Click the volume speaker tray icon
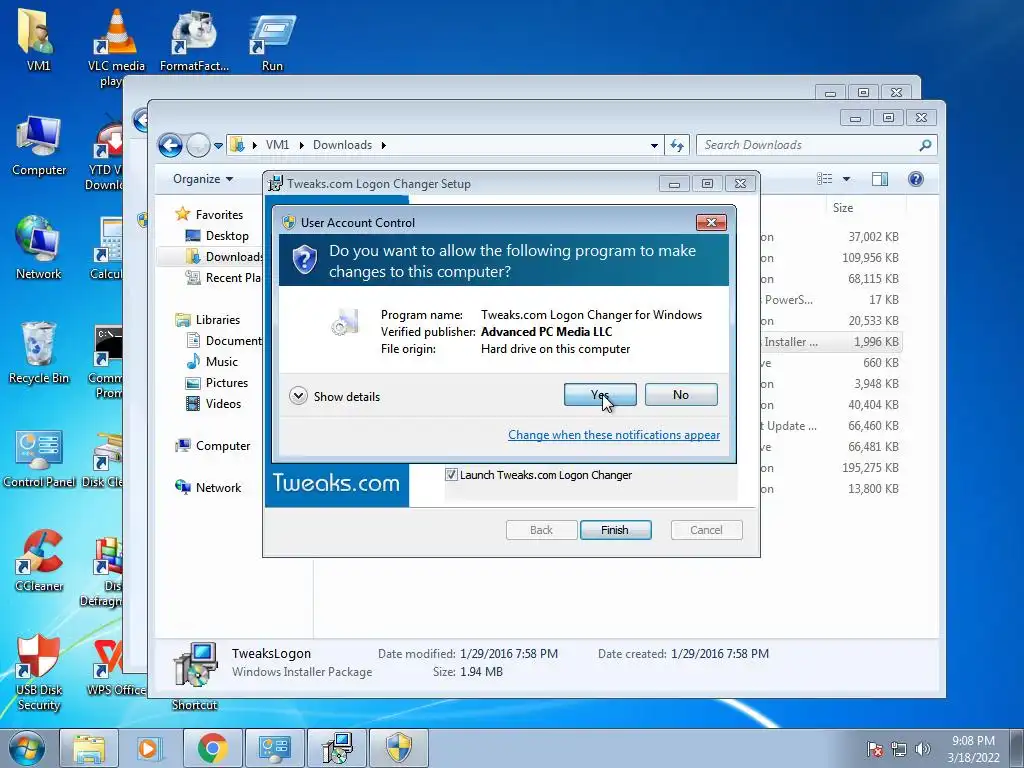Image resolution: width=1024 pixels, height=768 pixels. (923, 749)
